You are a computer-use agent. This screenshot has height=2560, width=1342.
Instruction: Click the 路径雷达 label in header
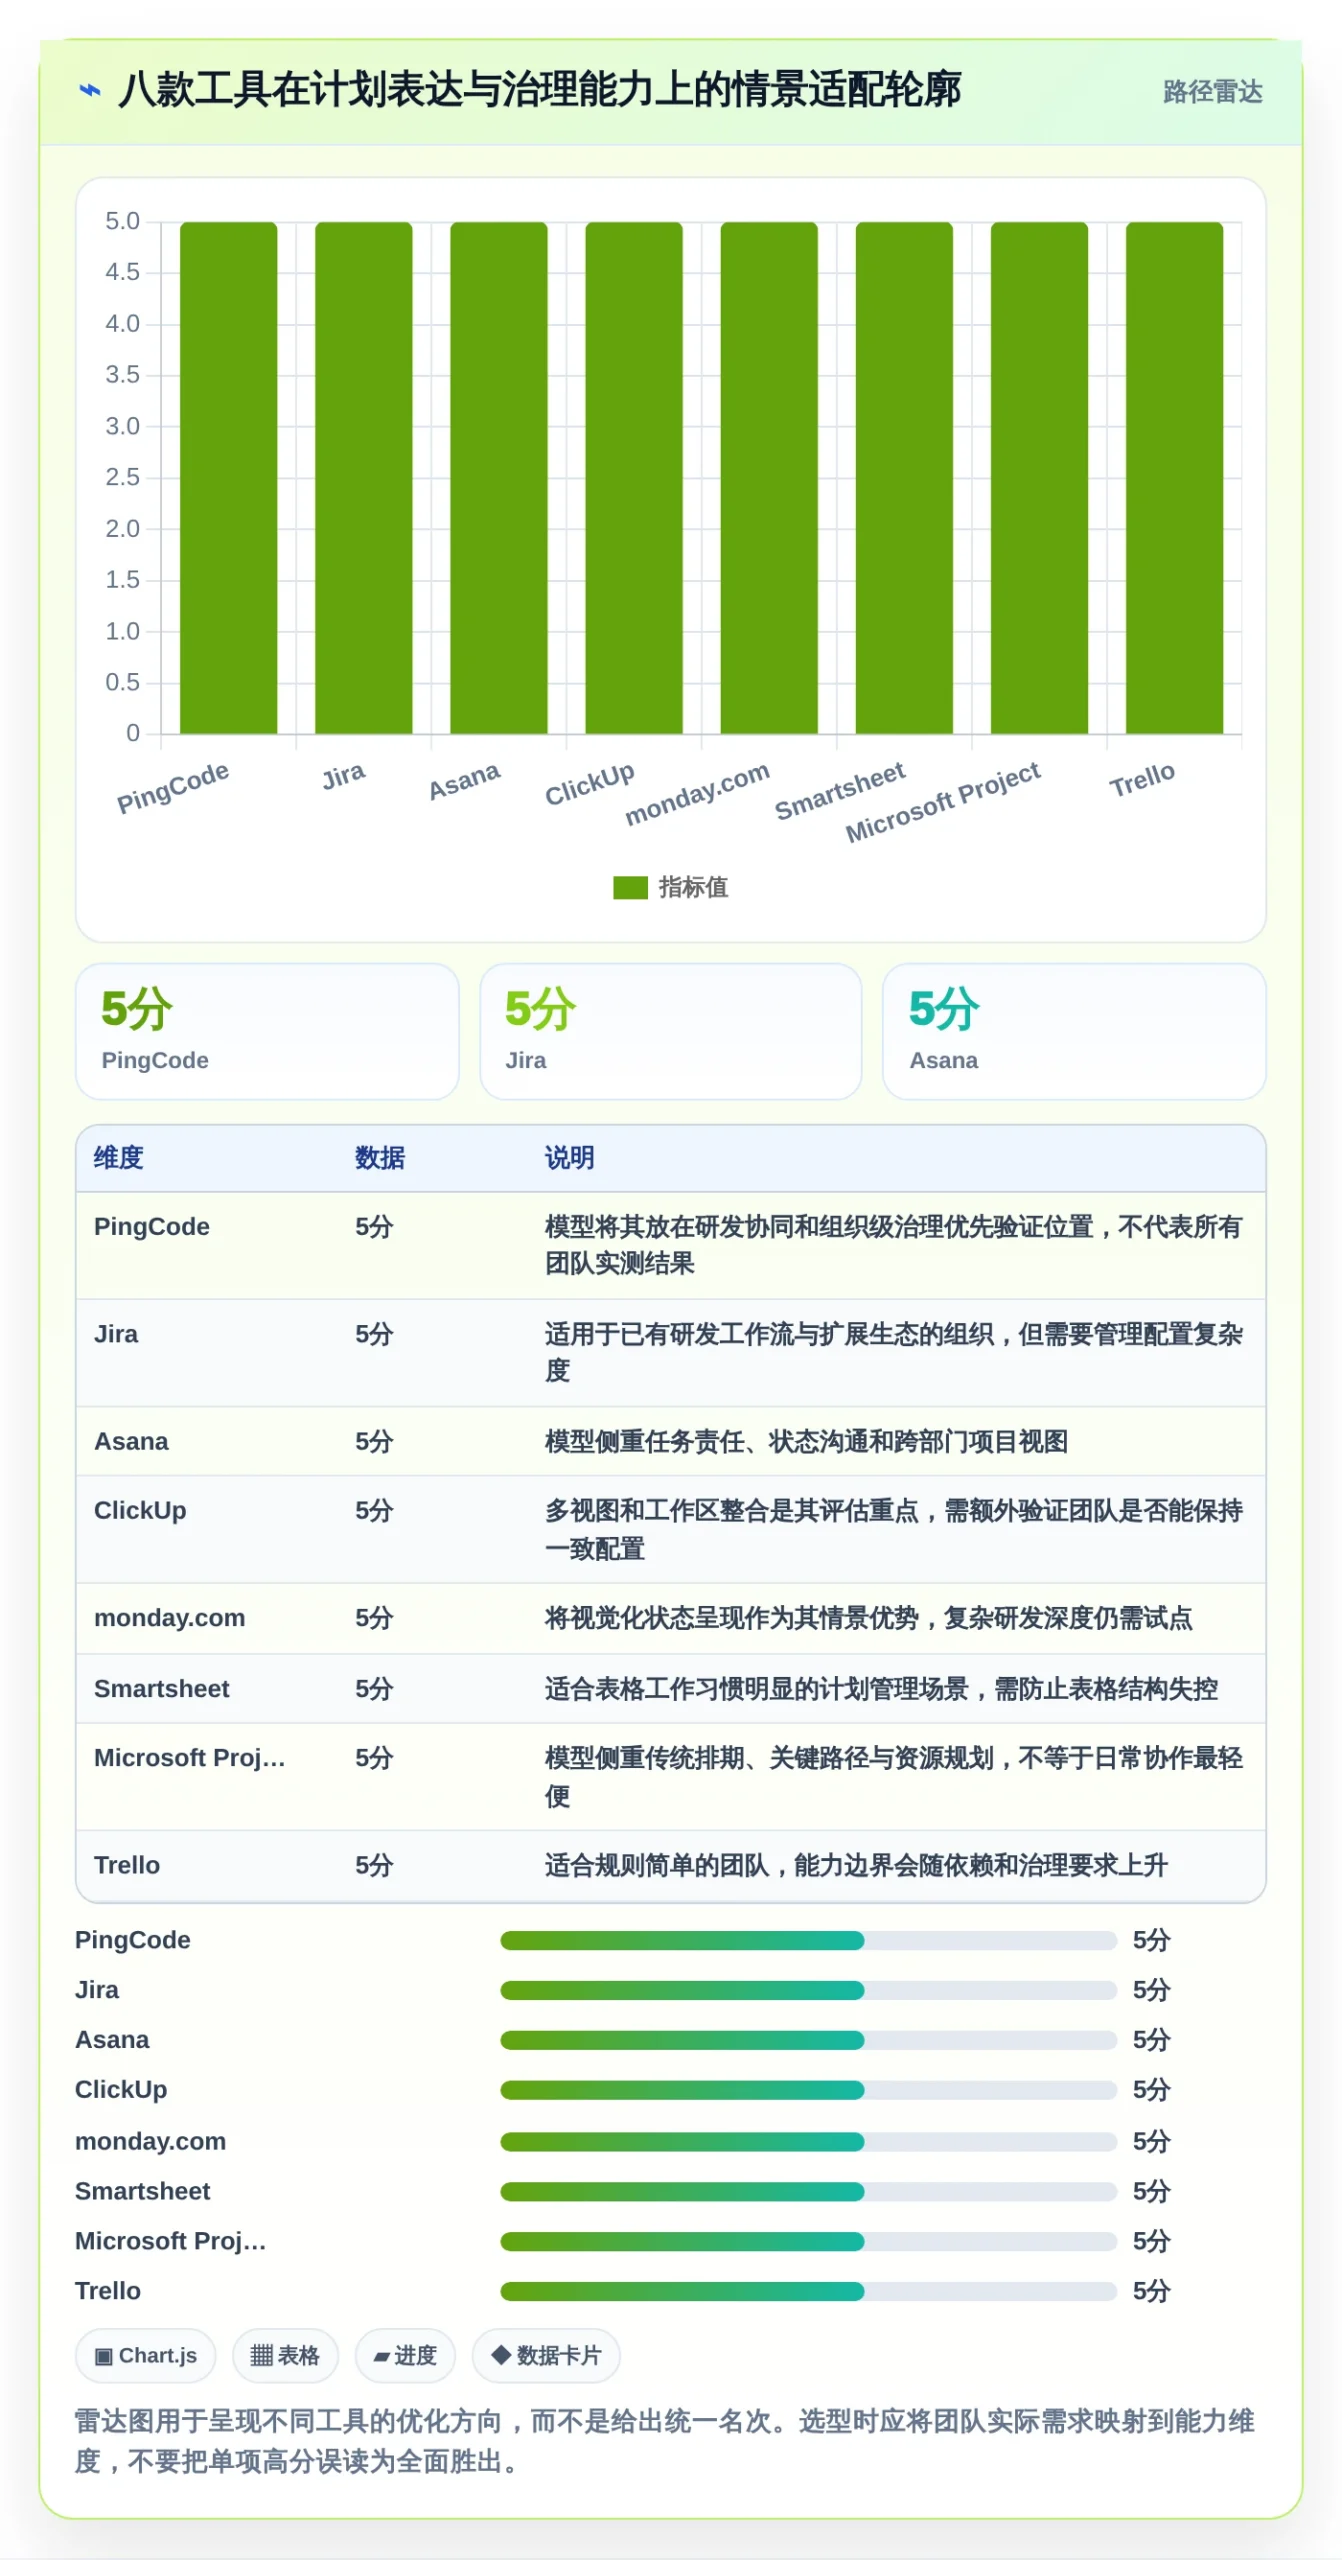pyautogui.click(x=1212, y=92)
